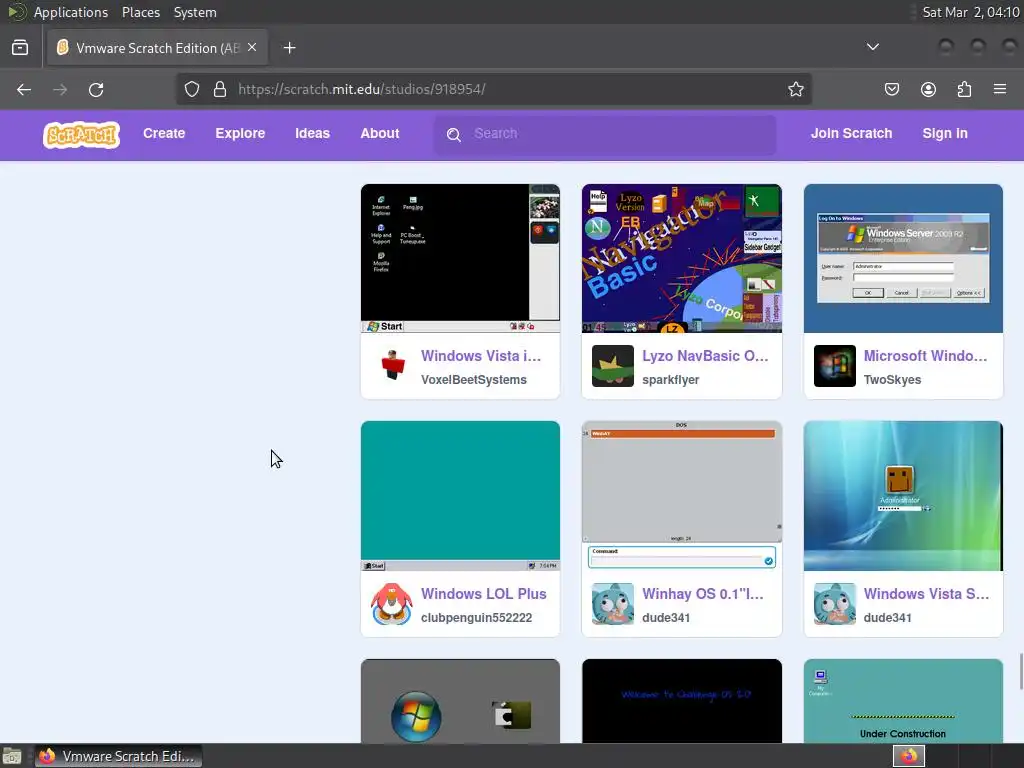Open Explore in Scratch navbar
Image resolution: width=1024 pixels, height=768 pixels.
(x=240, y=133)
